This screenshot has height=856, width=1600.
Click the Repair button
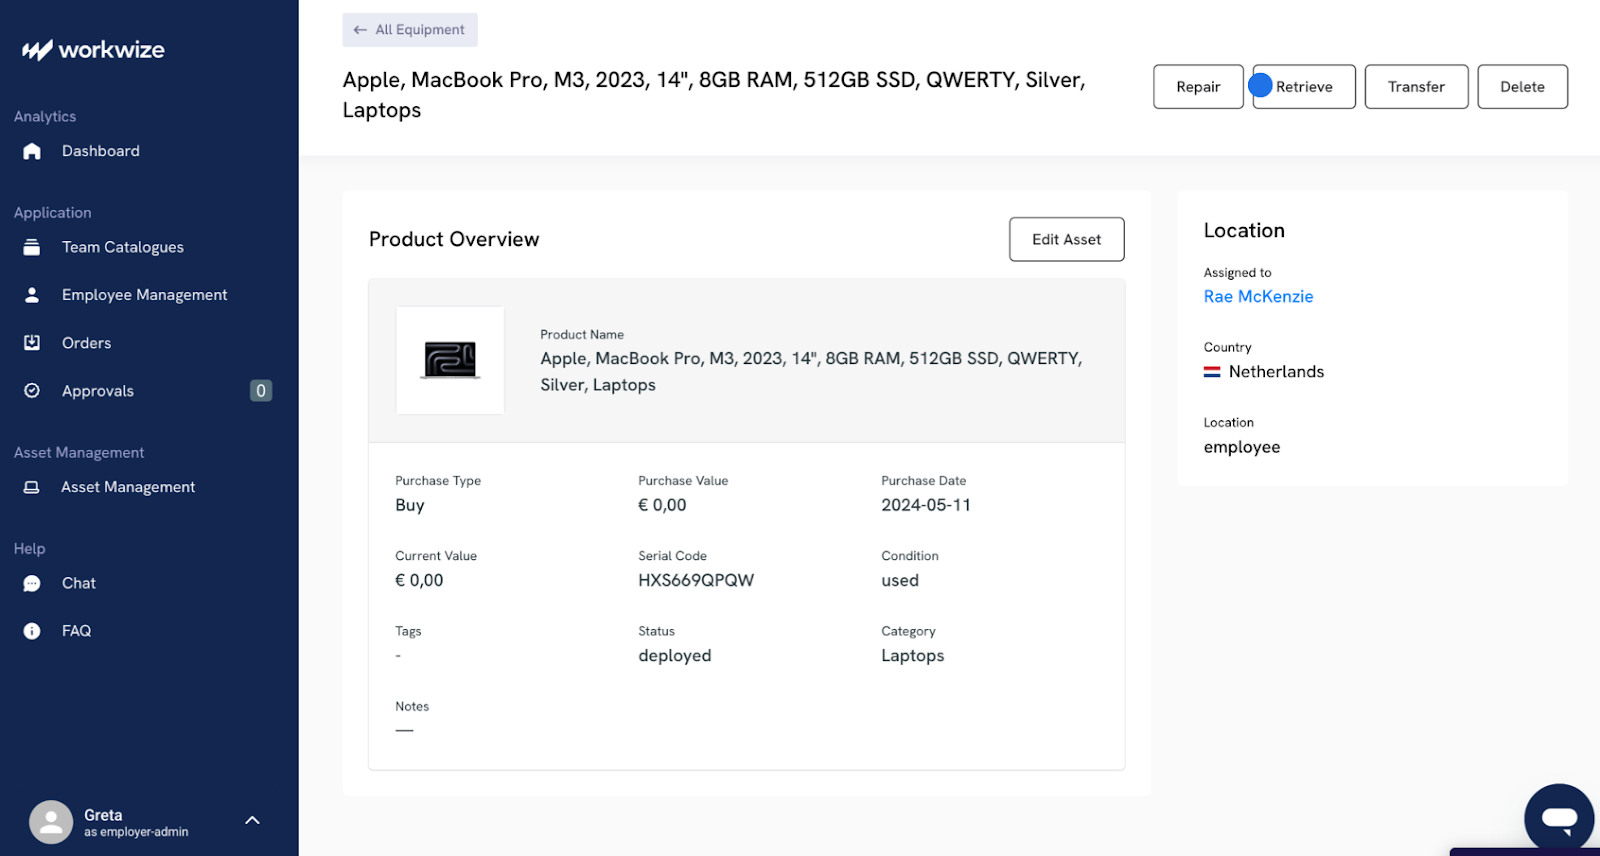(x=1197, y=87)
